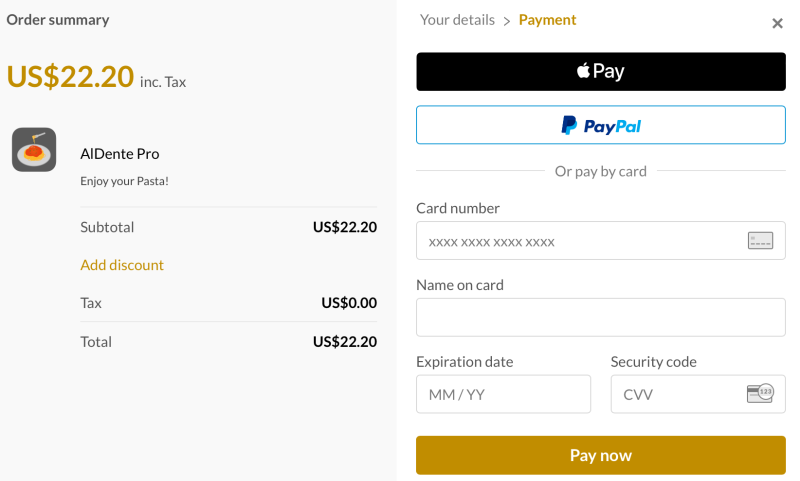Click the PayPal logo icon
Image resolution: width=800 pixels, height=481 pixels.
tap(569, 125)
